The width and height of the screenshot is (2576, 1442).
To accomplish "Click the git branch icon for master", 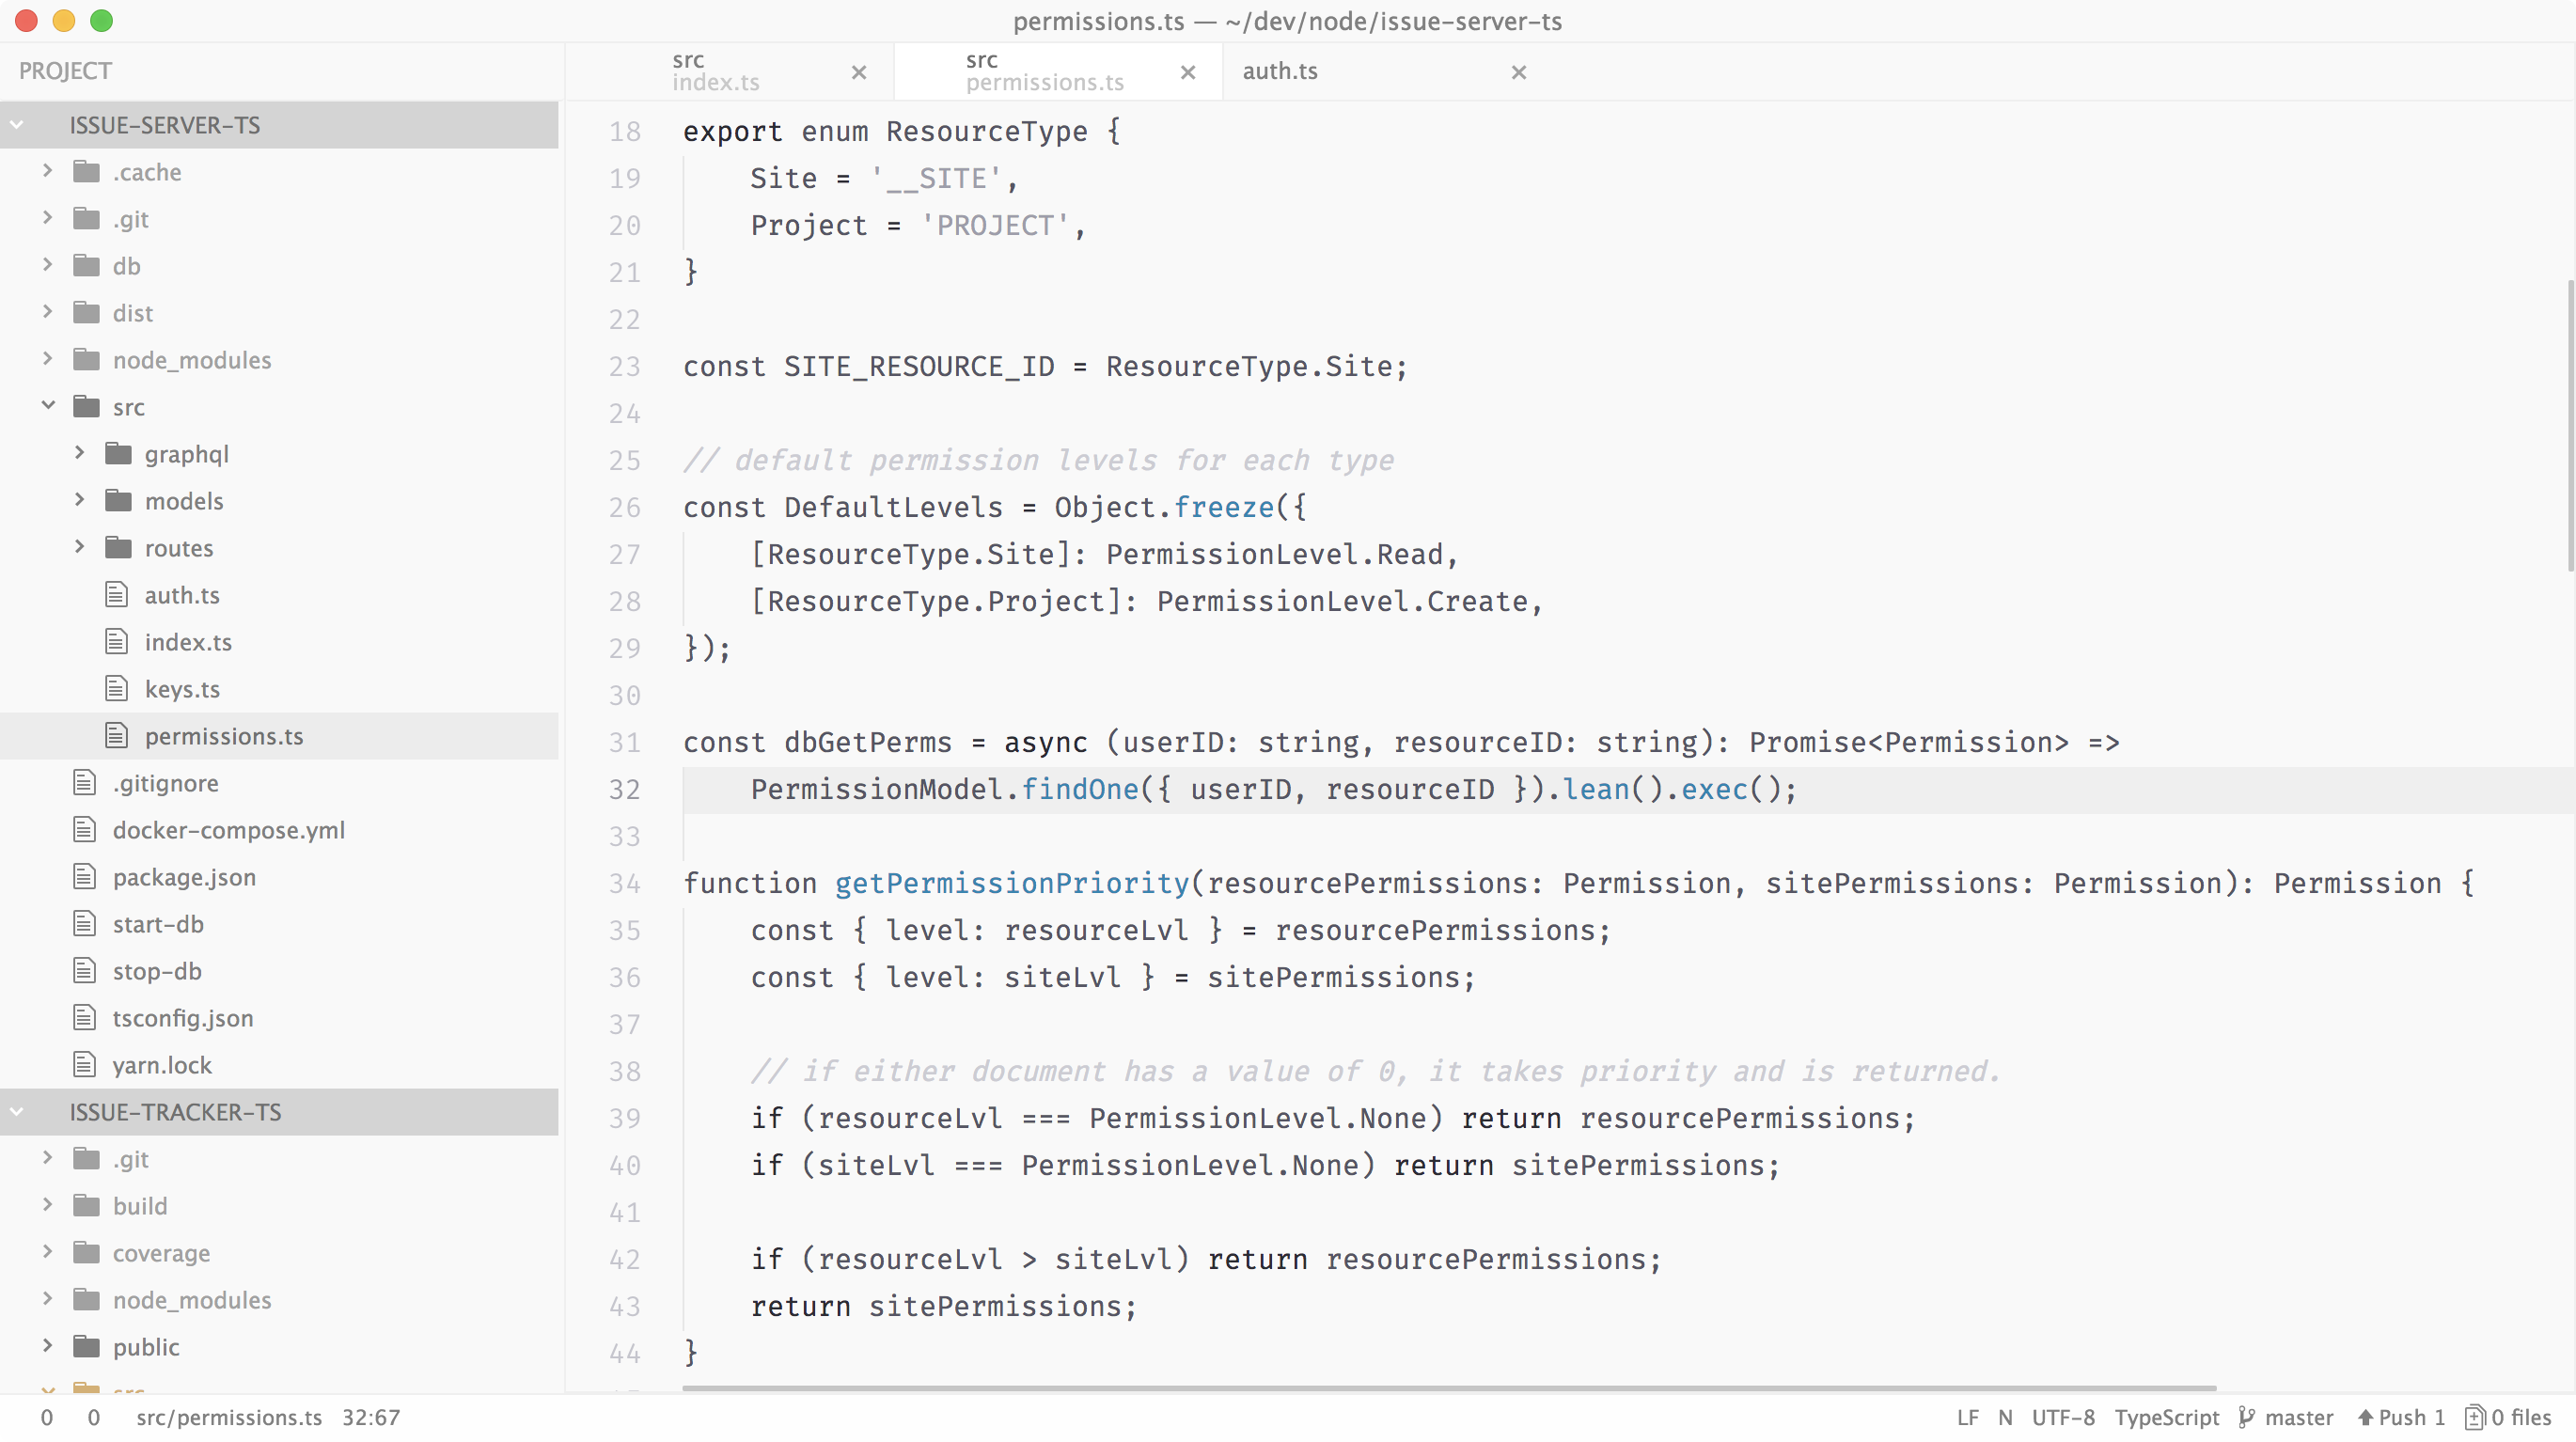I will (x=2246, y=1417).
